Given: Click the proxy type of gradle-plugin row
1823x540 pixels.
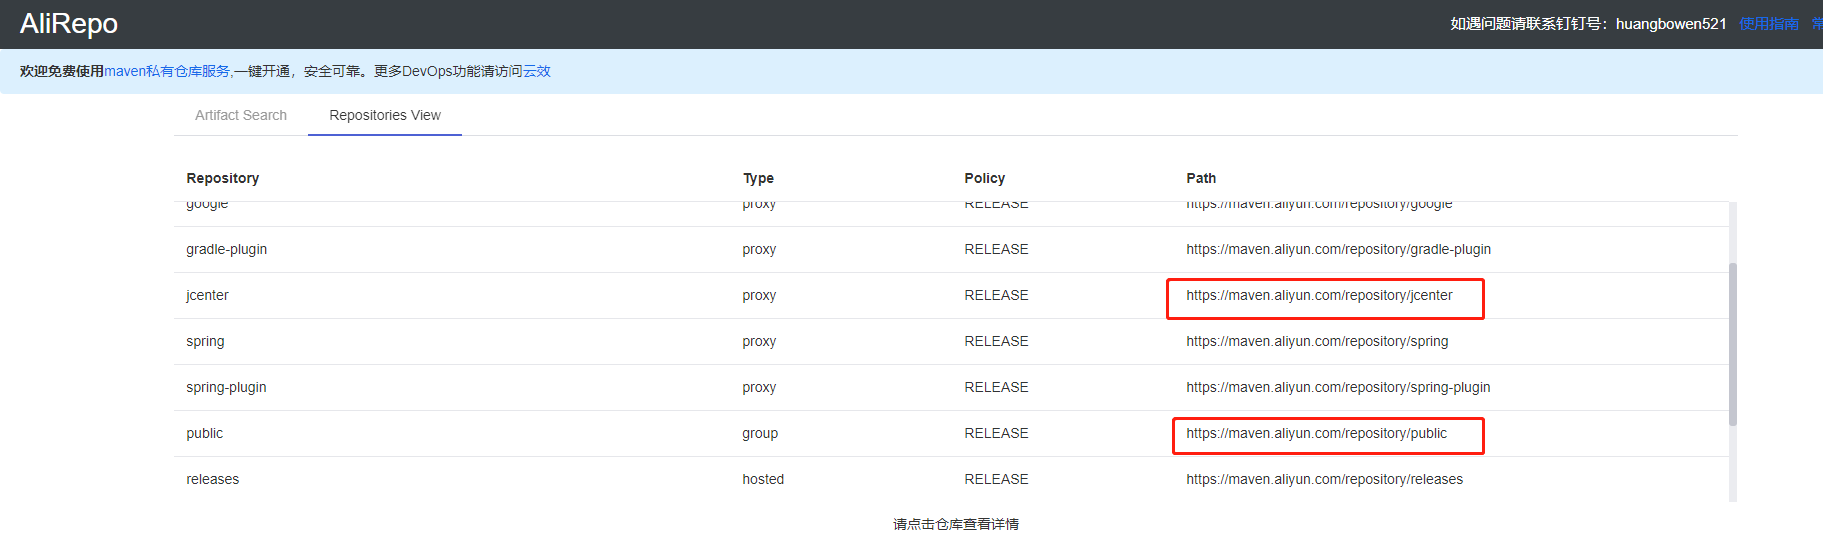Looking at the screenshot, I should pos(759,249).
